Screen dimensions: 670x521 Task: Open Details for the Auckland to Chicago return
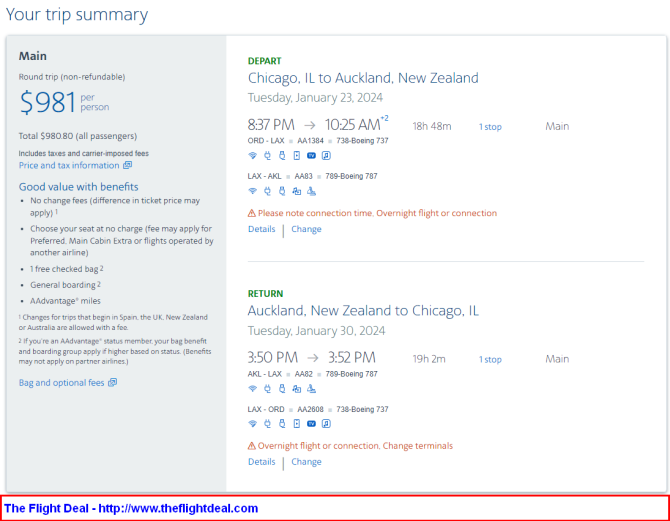pos(262,462)
